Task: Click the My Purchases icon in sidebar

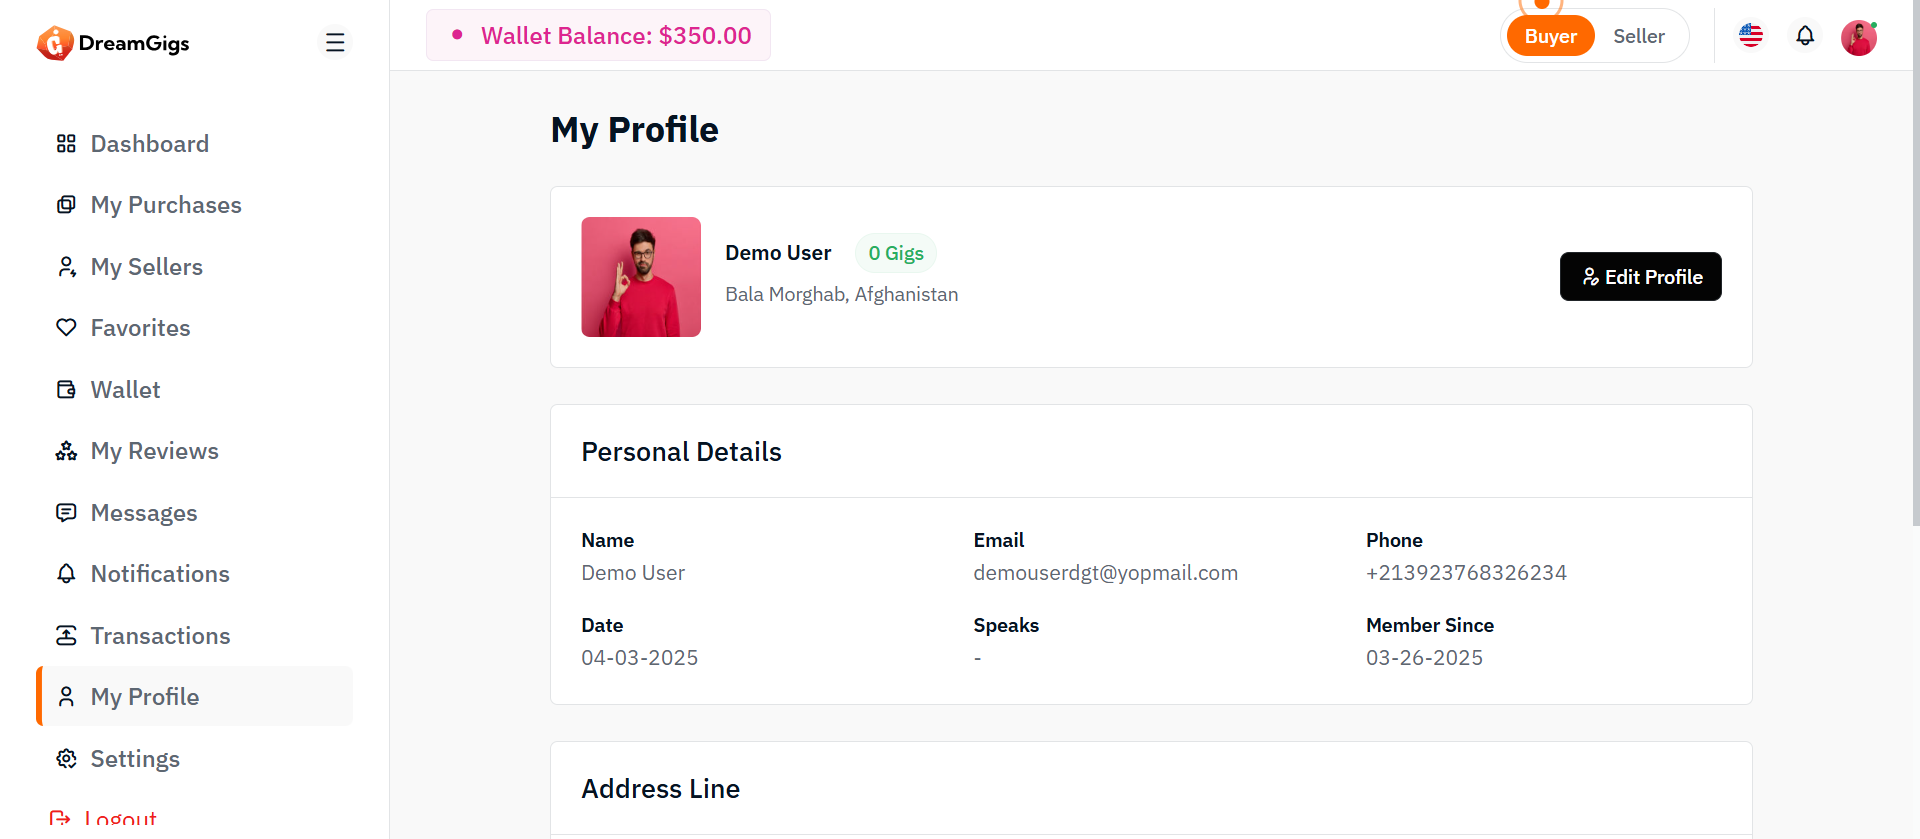Action: pos(66,205)
